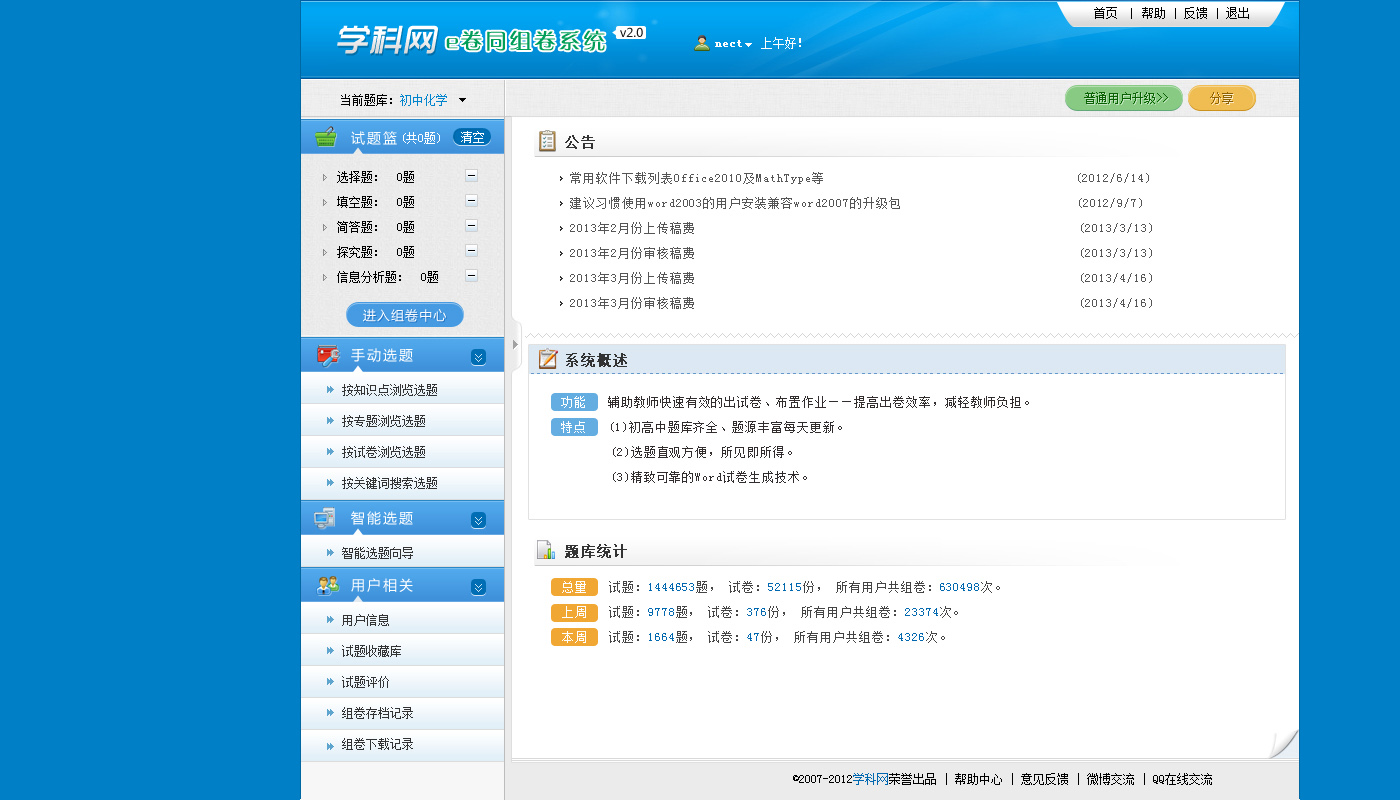Click 退出 to log out

coord(1237,13)
